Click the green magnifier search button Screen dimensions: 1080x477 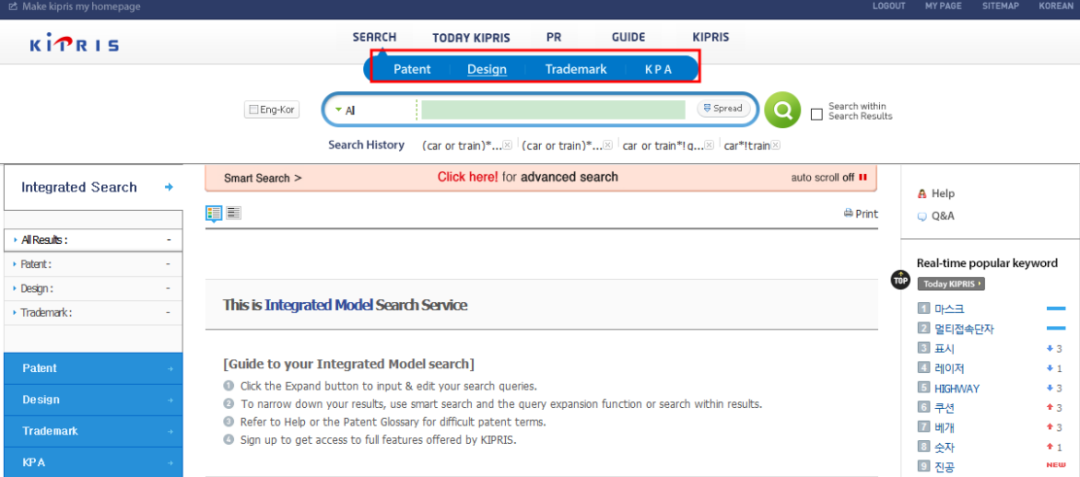click(x=782, y=109)
